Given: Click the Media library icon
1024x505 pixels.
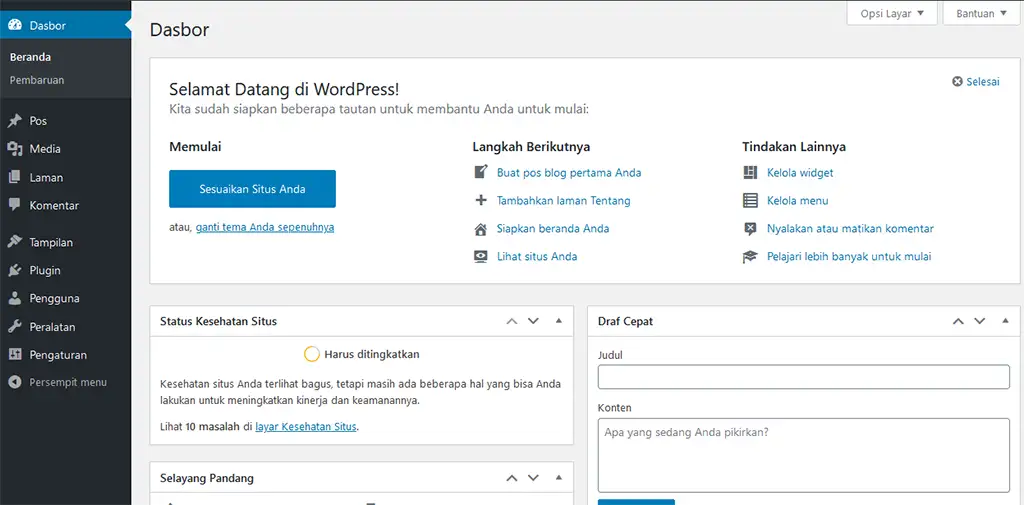Looking at the screenshot, I should pos(15,149).
